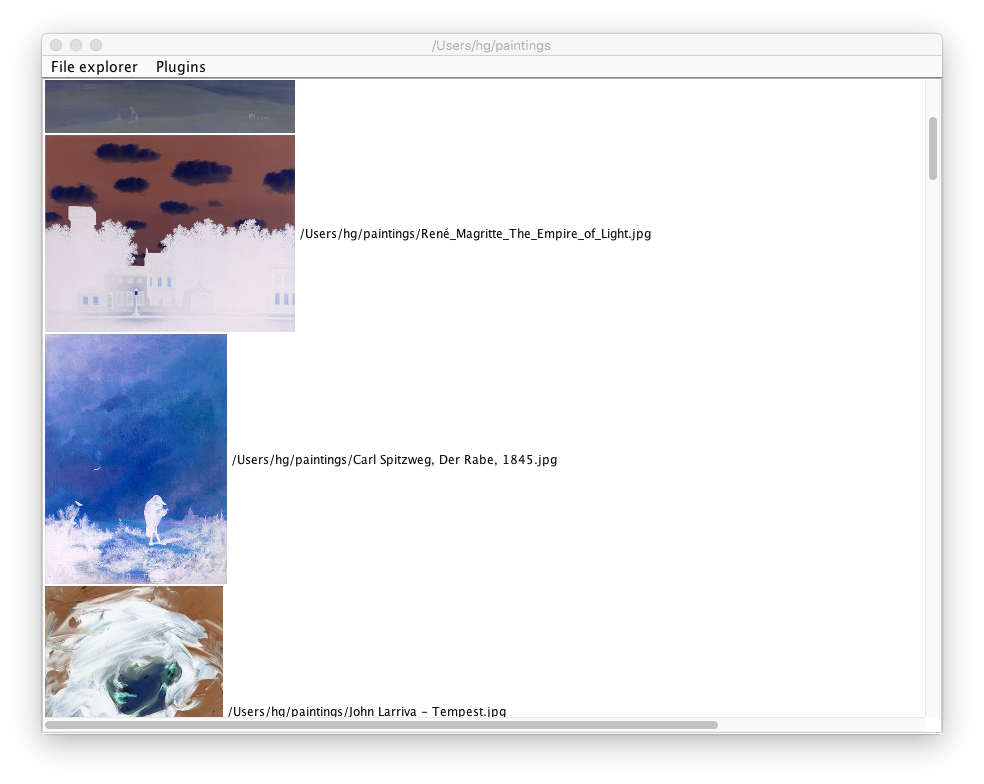Screen dimensions: 984x784
Task: Click the horizontal scrollbar thumb
Action: (x=382, y=725)
